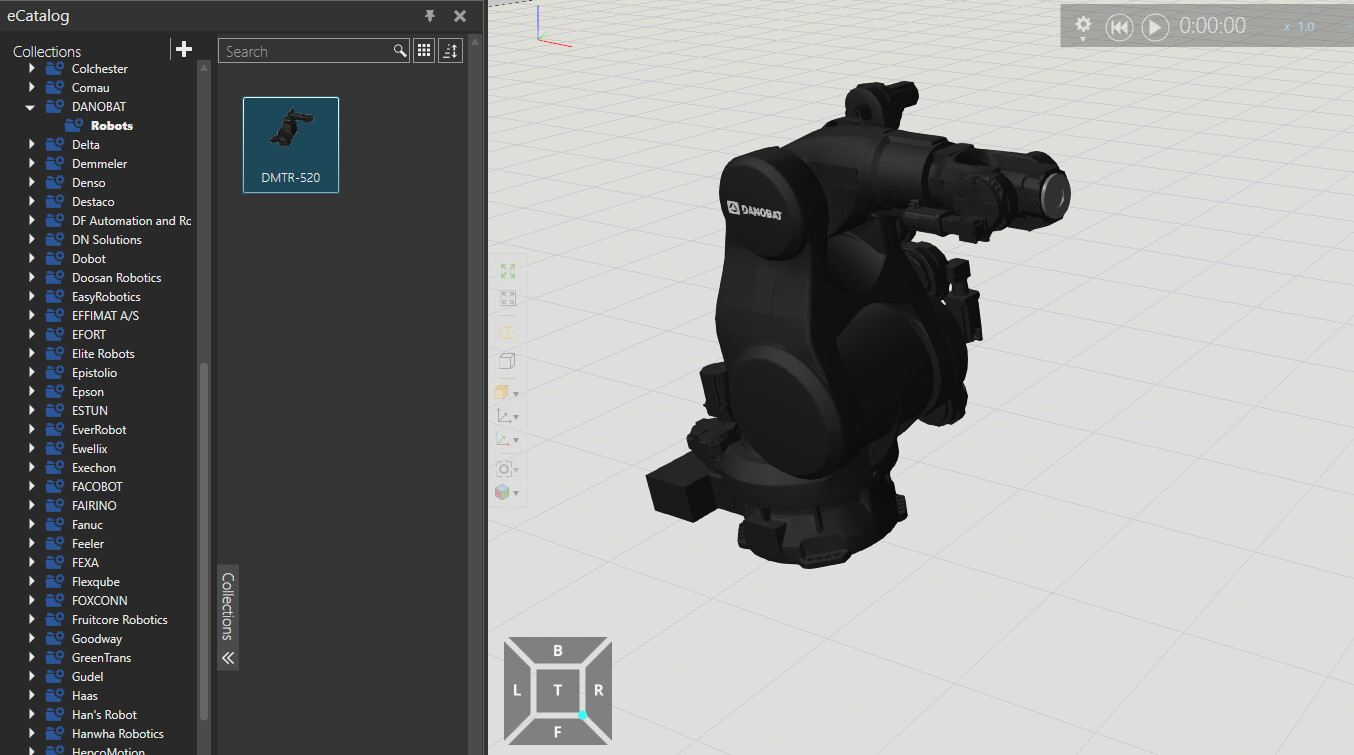Select DF Automation and Rc collection
Viewport: 1354px width, 755px height.
pos(131,221)
